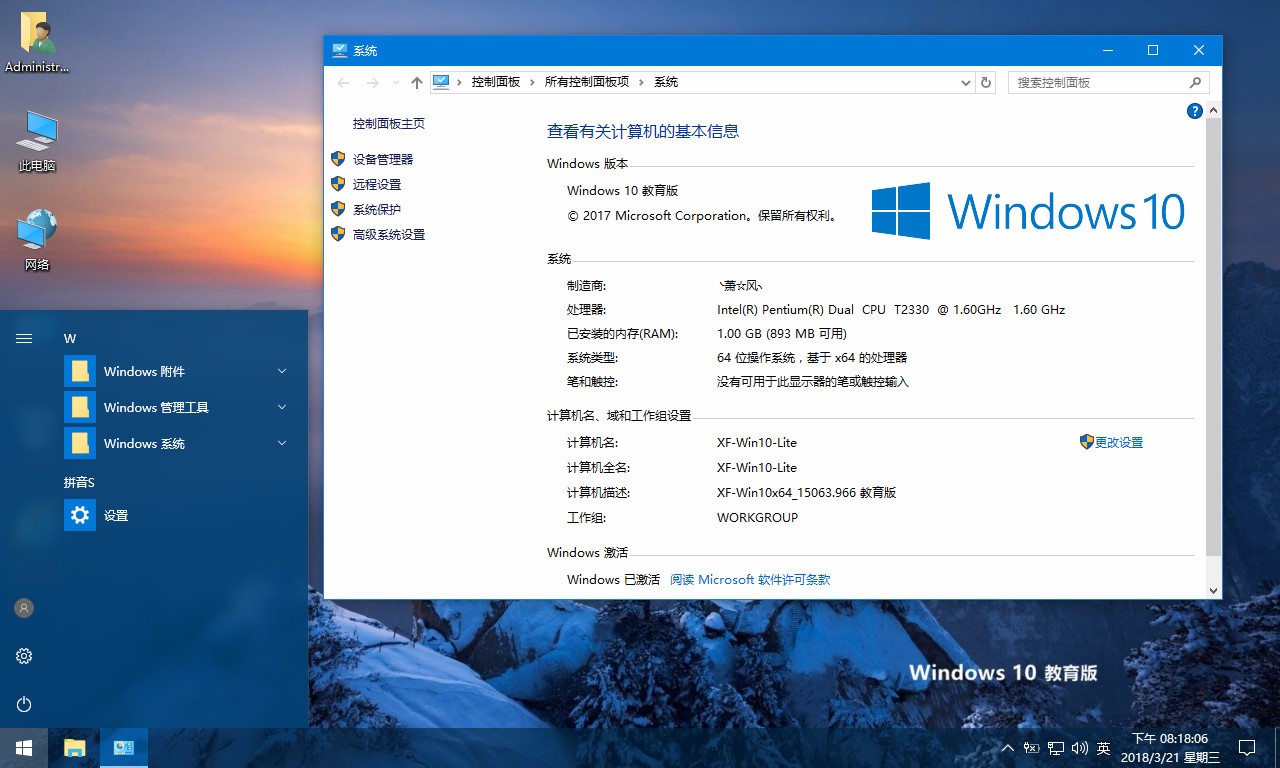Click the 更改设置 link
The width and height of the screenshot is (1280, 768).
(1119, 442)
